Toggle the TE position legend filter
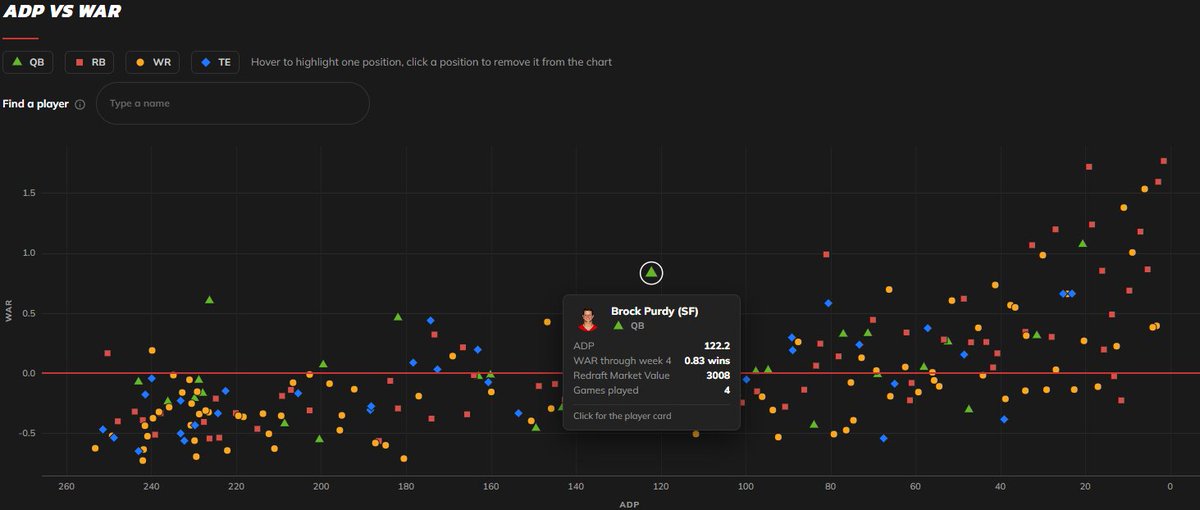The width and height of the screenshot is (1200, 510). click(216, 62)
